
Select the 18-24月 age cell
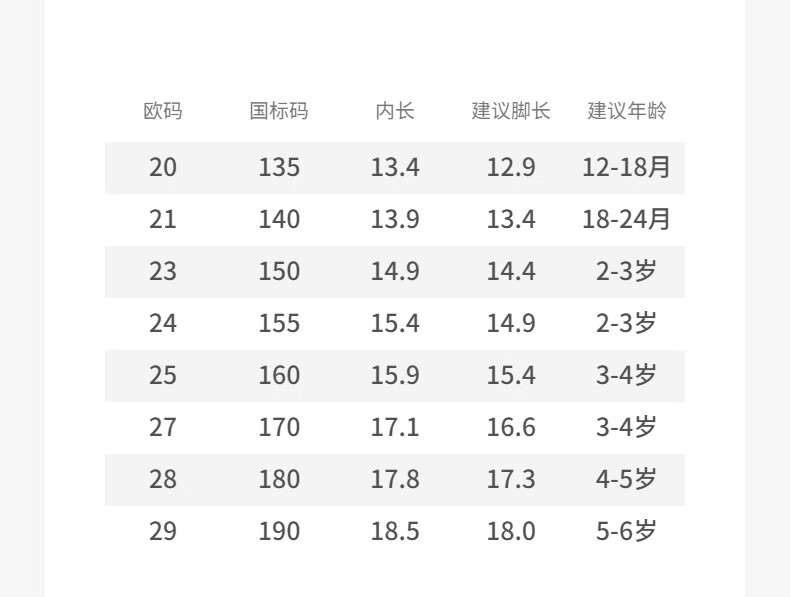pyautogui.click(x=627, y=219)
